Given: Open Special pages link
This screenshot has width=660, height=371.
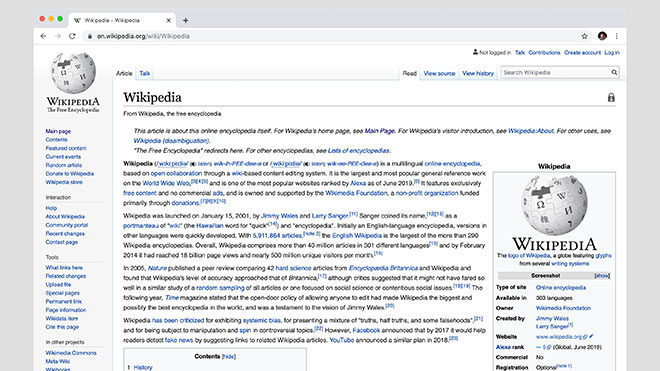Looking at the screenshot, I should click(x=63, y=293).
